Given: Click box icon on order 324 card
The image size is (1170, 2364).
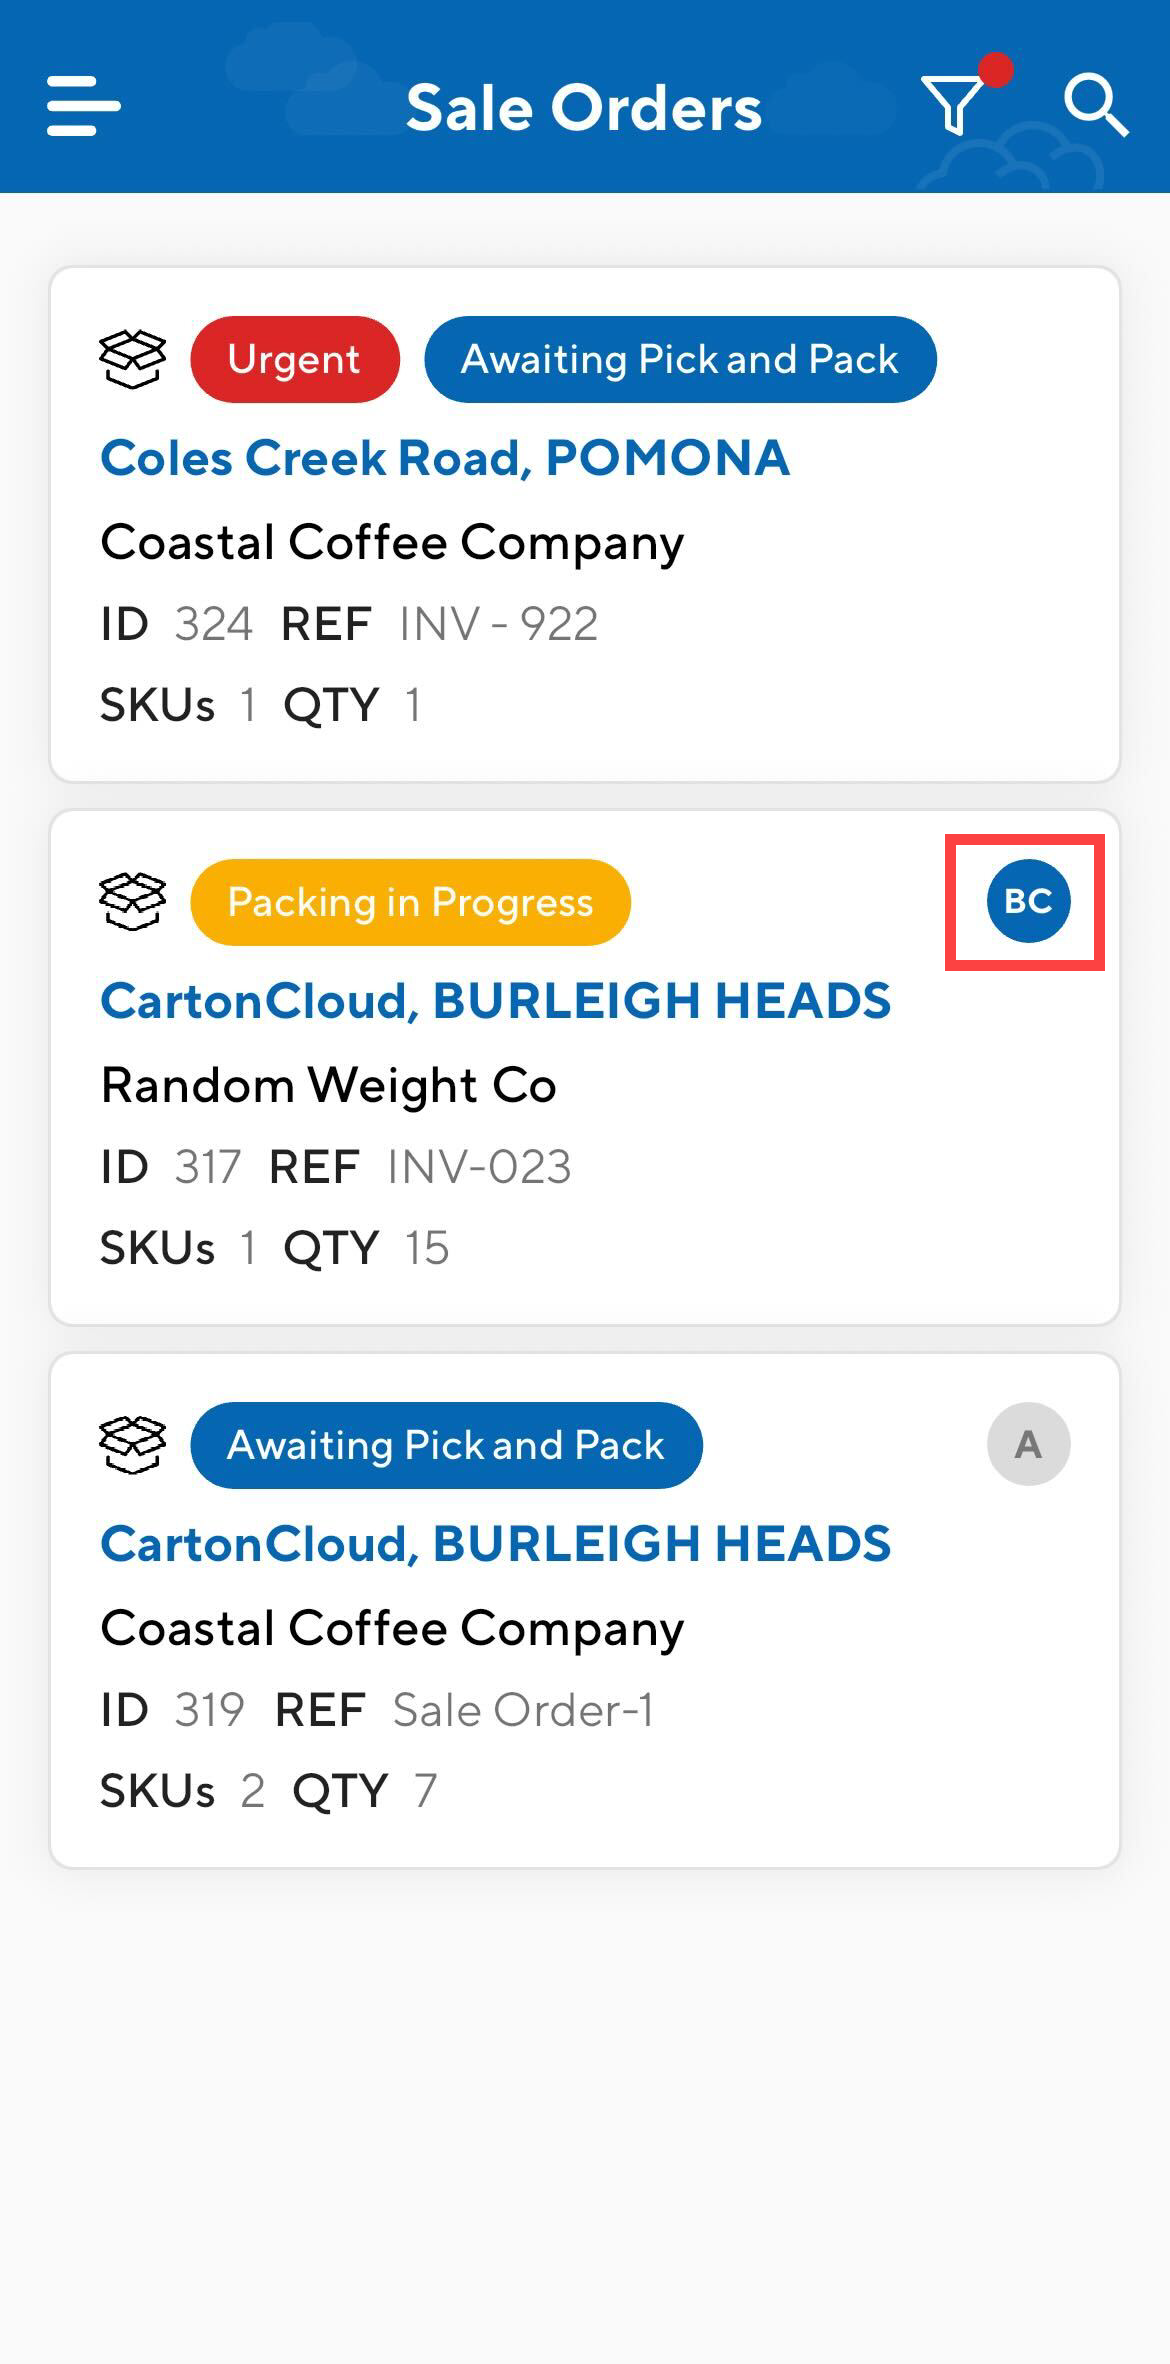Looking at the screenshot, I should (x=132, y=359).
